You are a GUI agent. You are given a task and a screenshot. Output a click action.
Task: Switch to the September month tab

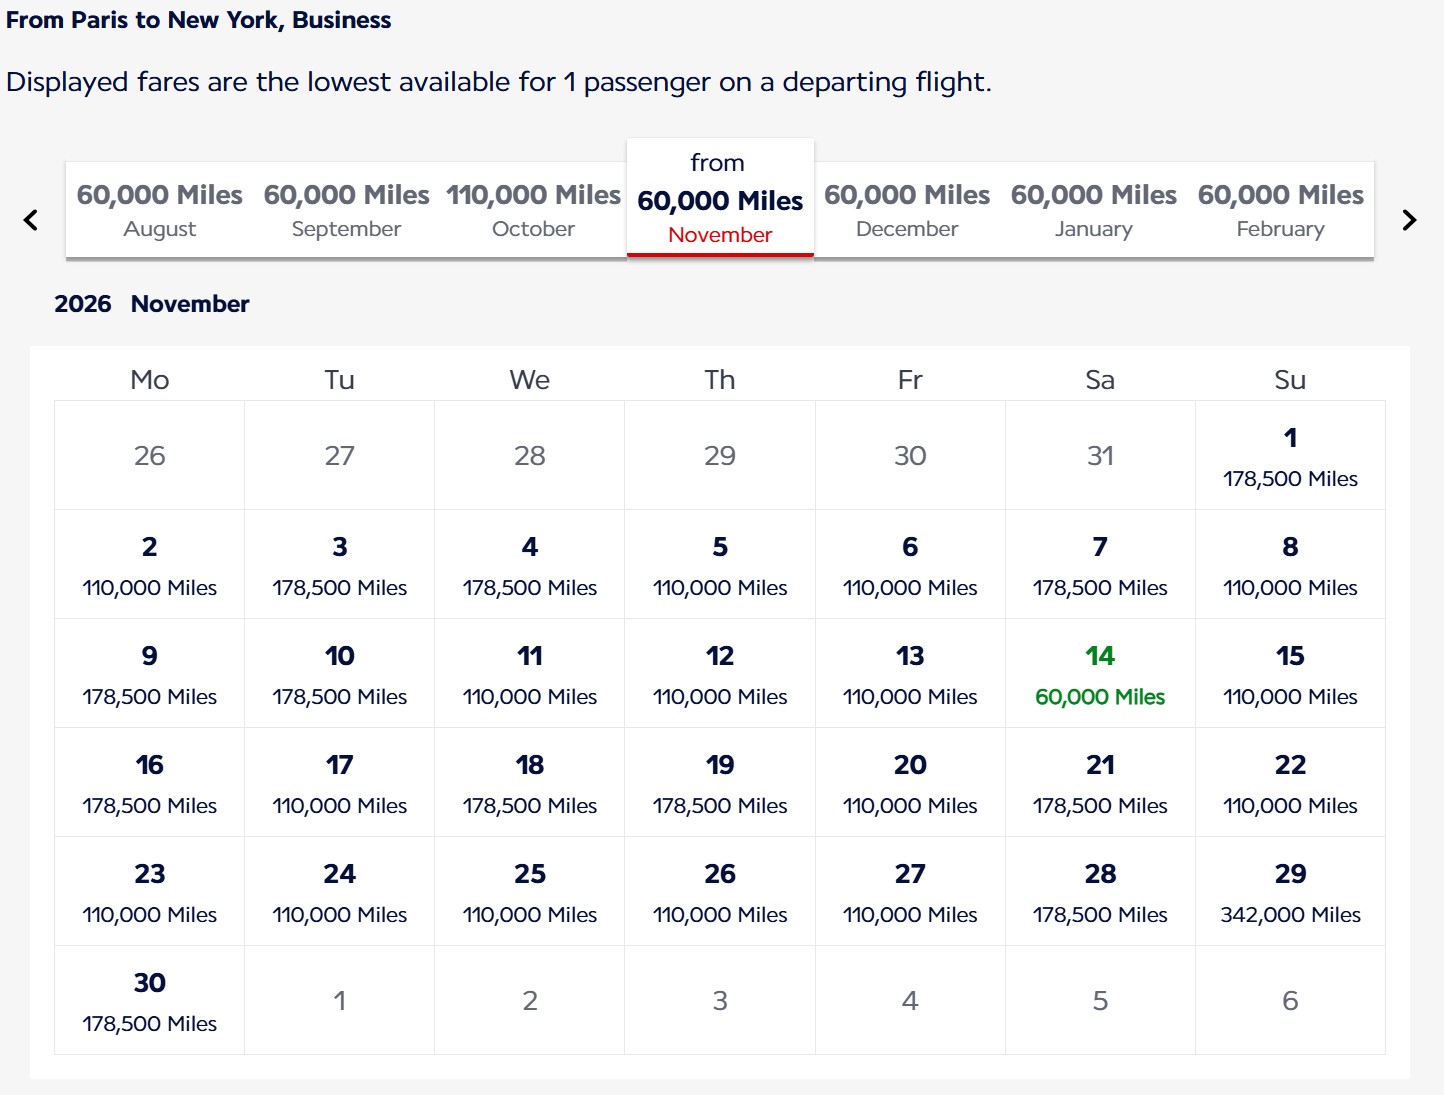point(347,210)
